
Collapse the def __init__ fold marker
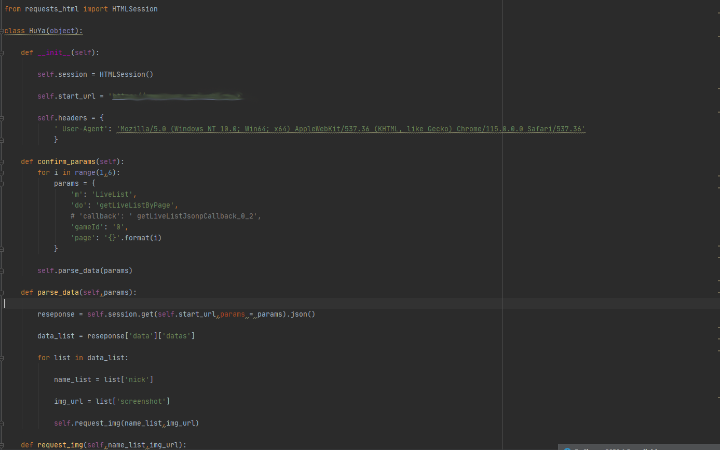tap(2, 53)
